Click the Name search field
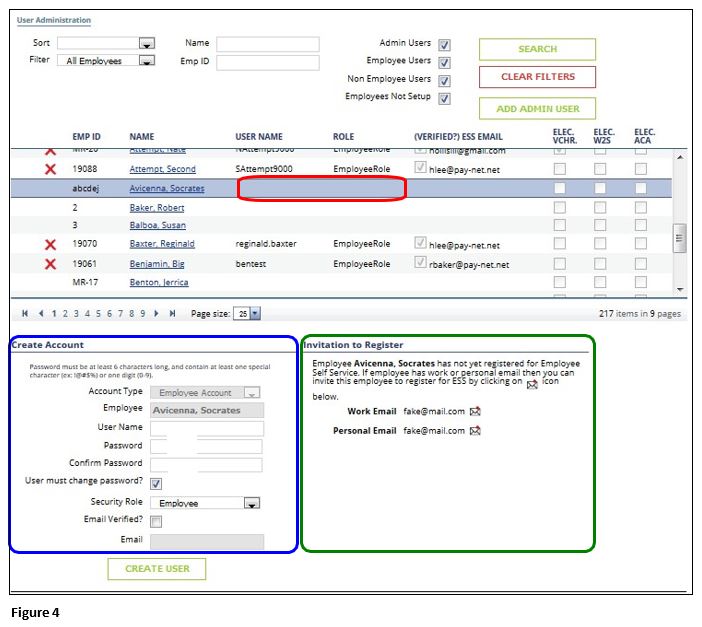Image resolution: width=702 pixels, height=627 pixels. (x=268, y=44)
